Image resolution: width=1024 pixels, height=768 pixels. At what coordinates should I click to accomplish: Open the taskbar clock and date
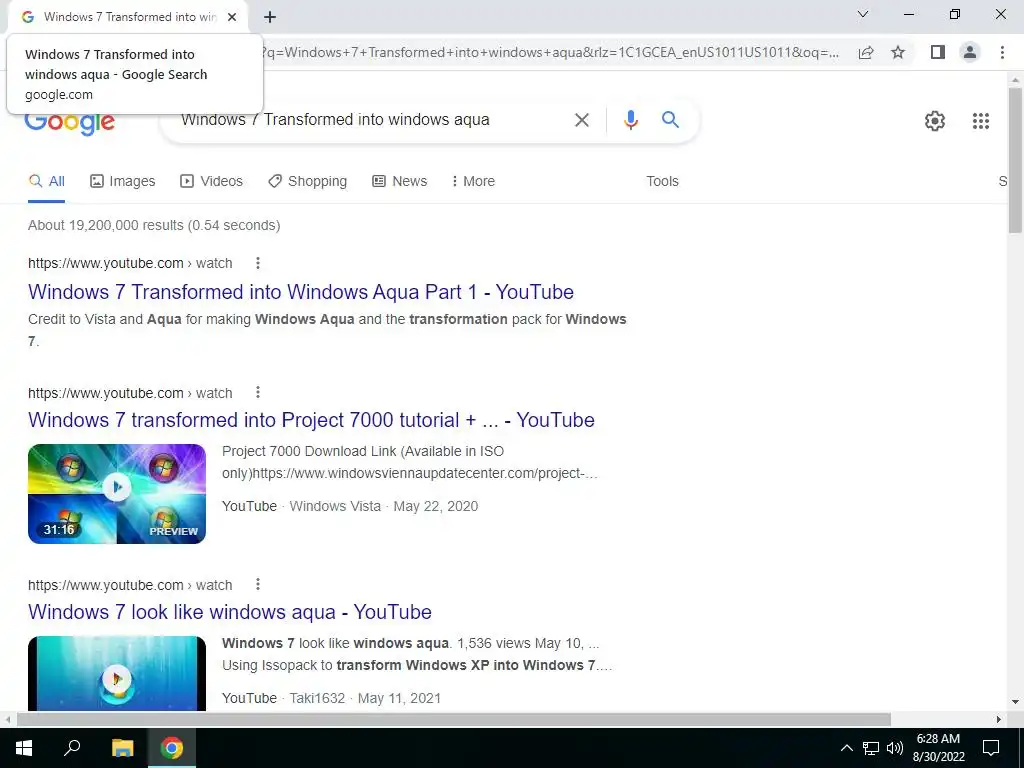(x=938, y=748)
